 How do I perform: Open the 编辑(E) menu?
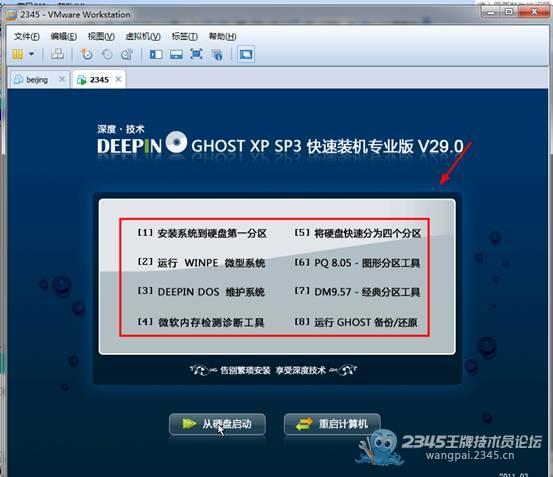click(63, 36)
